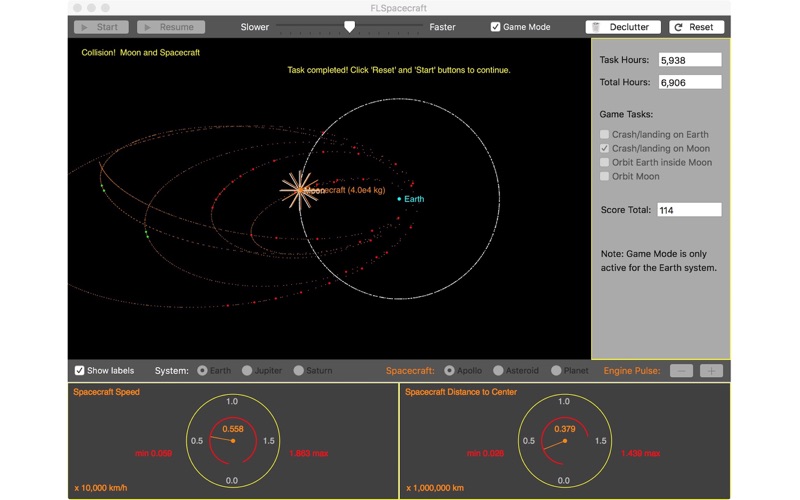800x500 pixels.
Task: Select Apollo as the spacecraft
Action: coord(449,371)
